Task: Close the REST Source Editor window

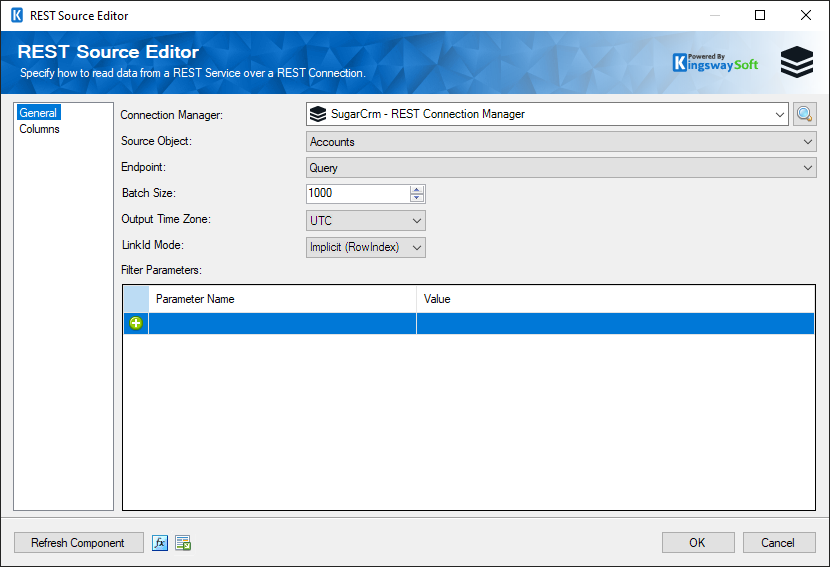Action: pyautogui.click(x=806, y=15)
